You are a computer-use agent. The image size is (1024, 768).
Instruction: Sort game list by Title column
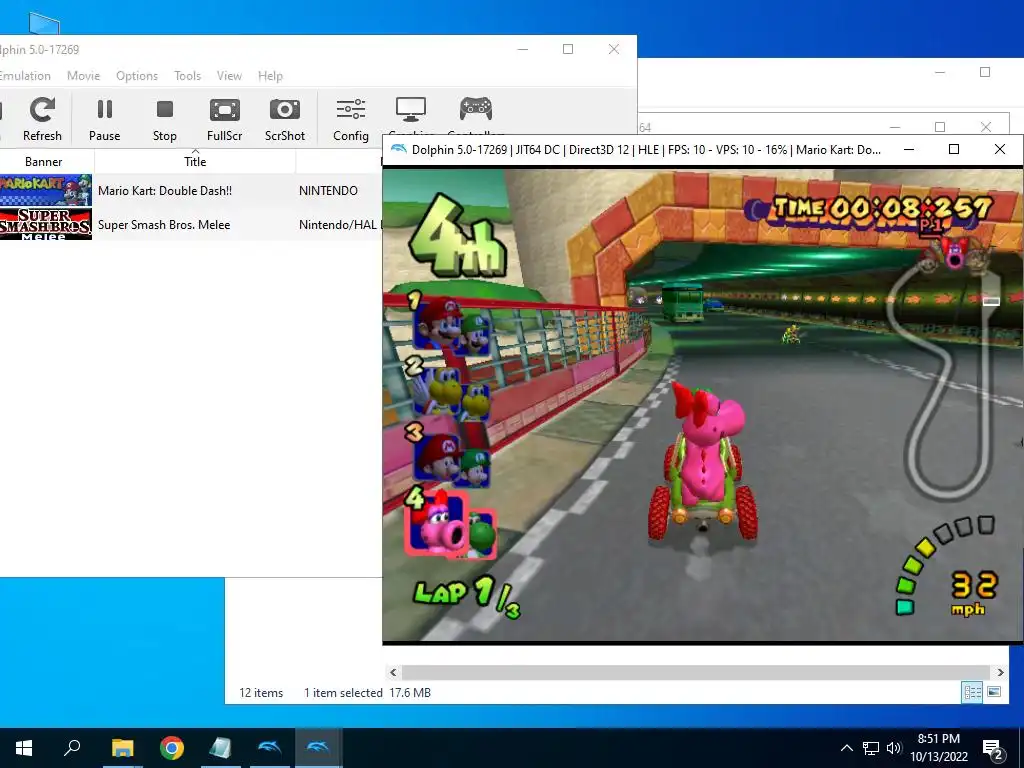pyautogui.click(x=195, y=161)
